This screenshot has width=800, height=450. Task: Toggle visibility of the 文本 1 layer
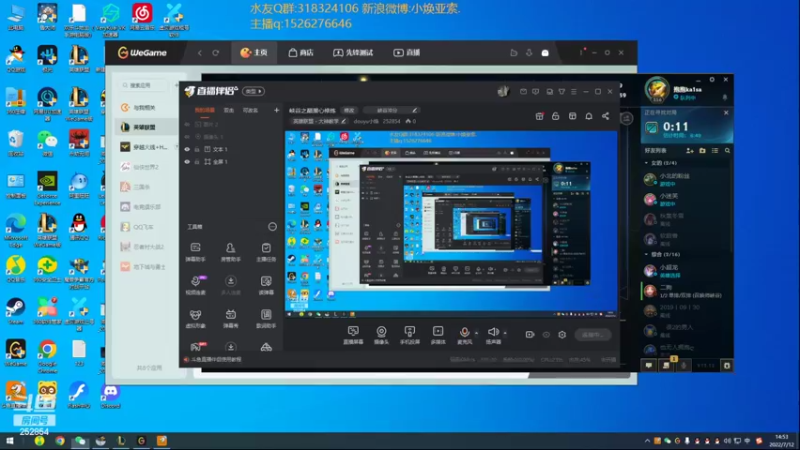(187, 149)
